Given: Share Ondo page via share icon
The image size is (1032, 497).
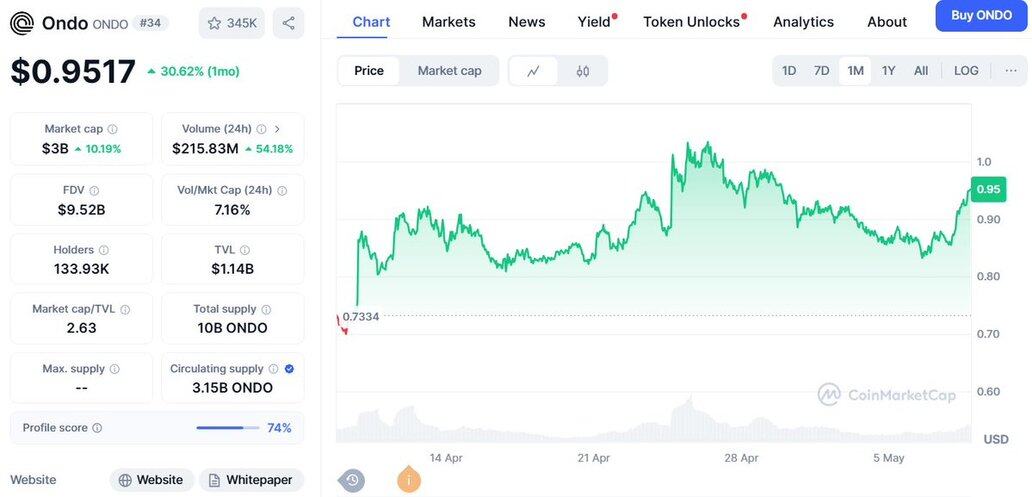Looking at the screenshot, I should coord(288,23).
